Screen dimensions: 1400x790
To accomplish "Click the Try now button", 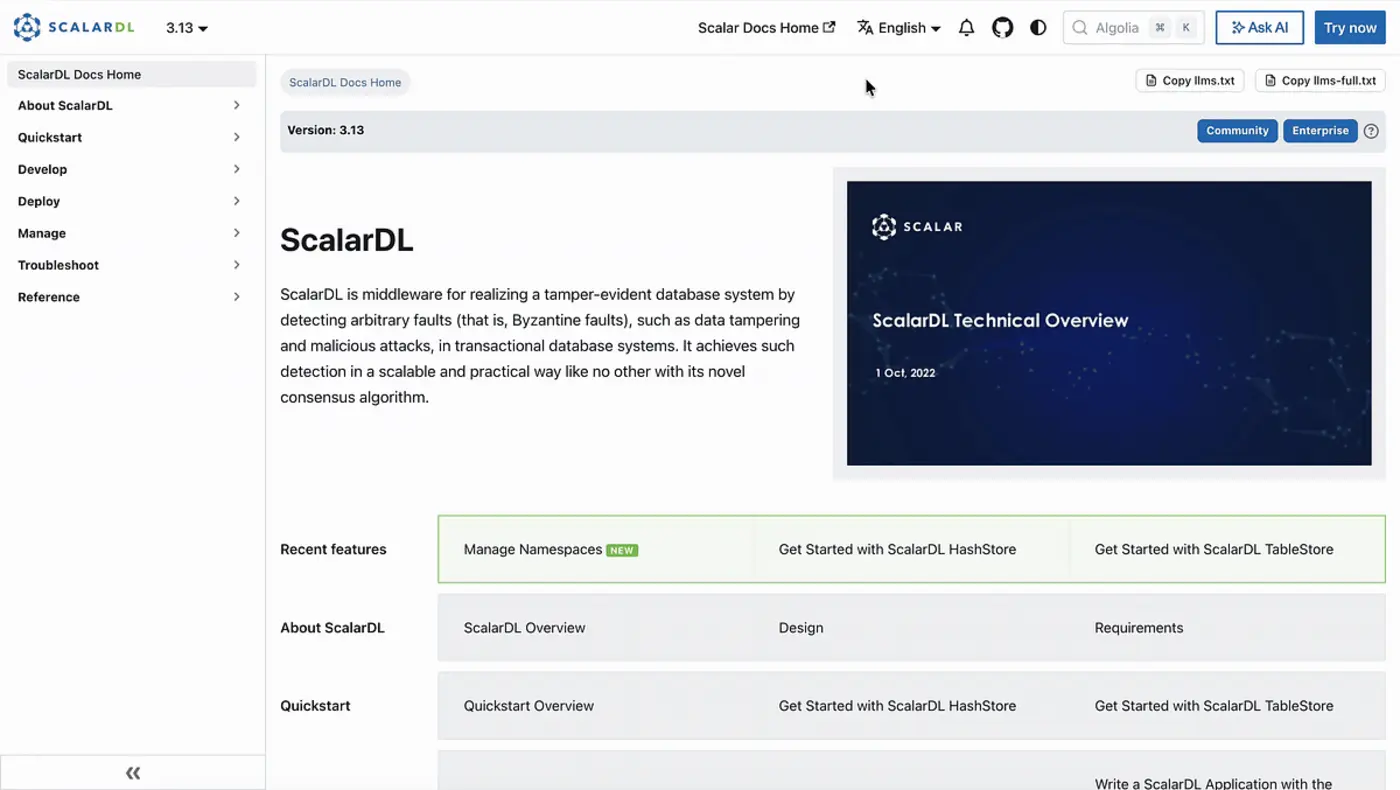I will 1350,28.
